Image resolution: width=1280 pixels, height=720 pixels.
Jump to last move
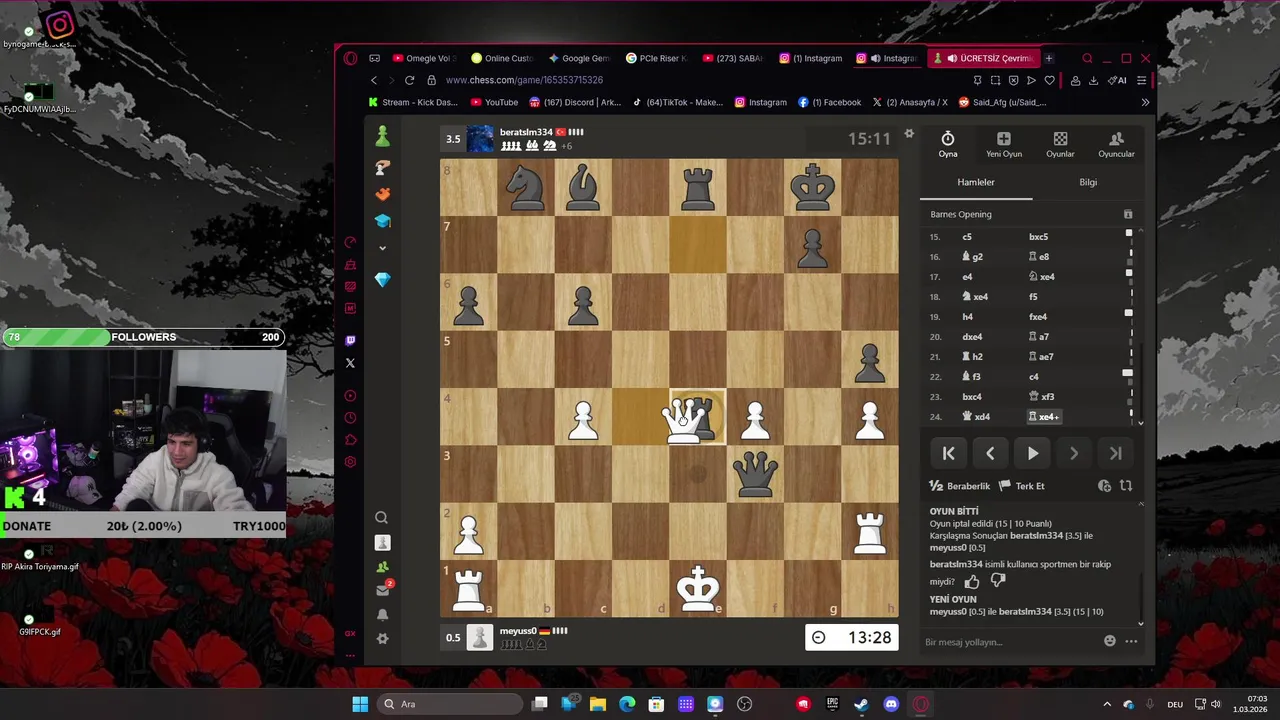[1116, 453]
